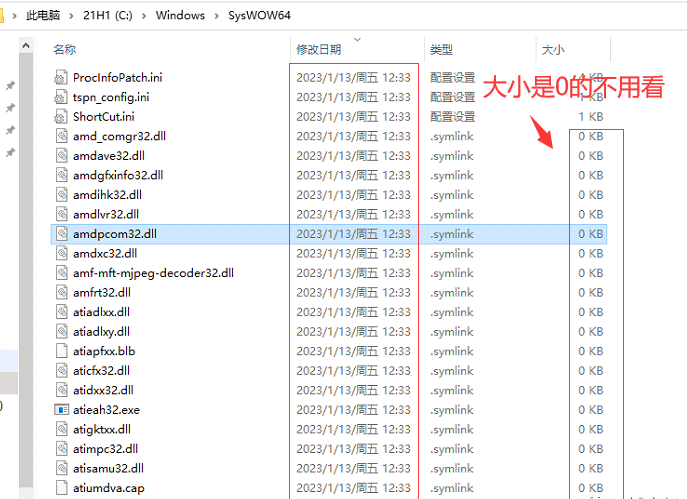Click the topmost pin icon in the left sidebar
Image resolution: width=687 pixels, height=499 pixels.
click(10, 86)
